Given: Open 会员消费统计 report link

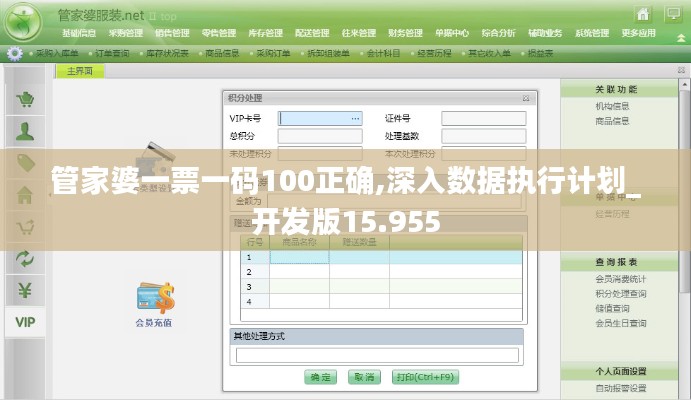Looking at the screenshot, I should pos(620,279).
